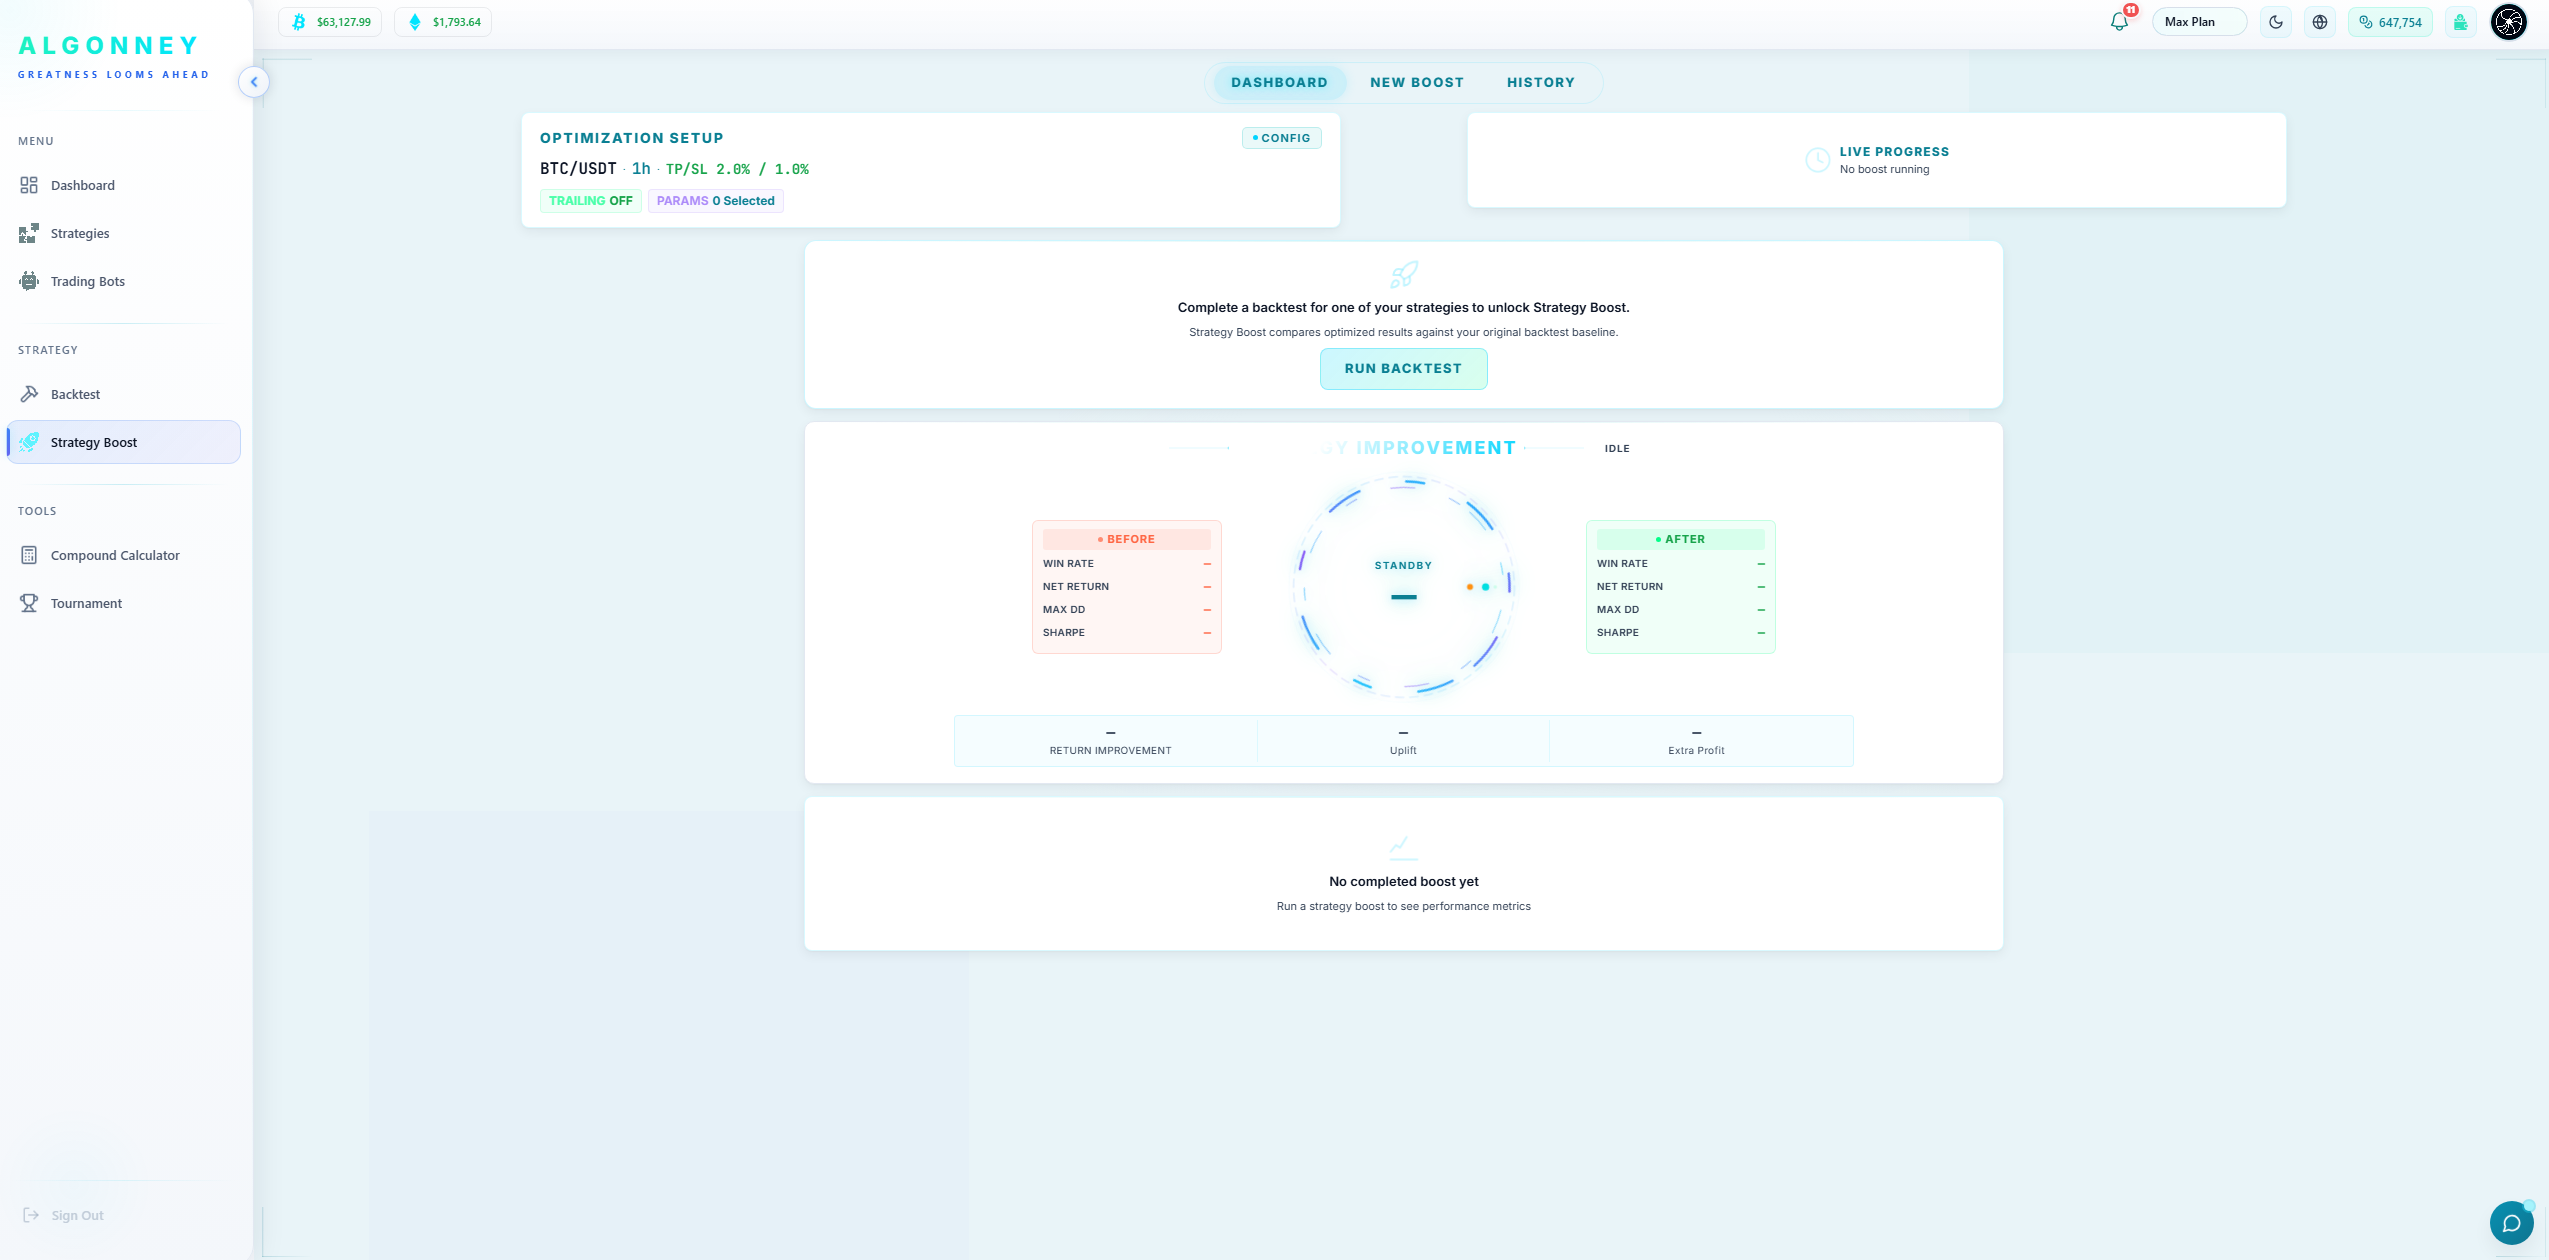Toggle dark mode with moon icon
This screenshot has height=1260, width=2549.
coord(2276,22)
